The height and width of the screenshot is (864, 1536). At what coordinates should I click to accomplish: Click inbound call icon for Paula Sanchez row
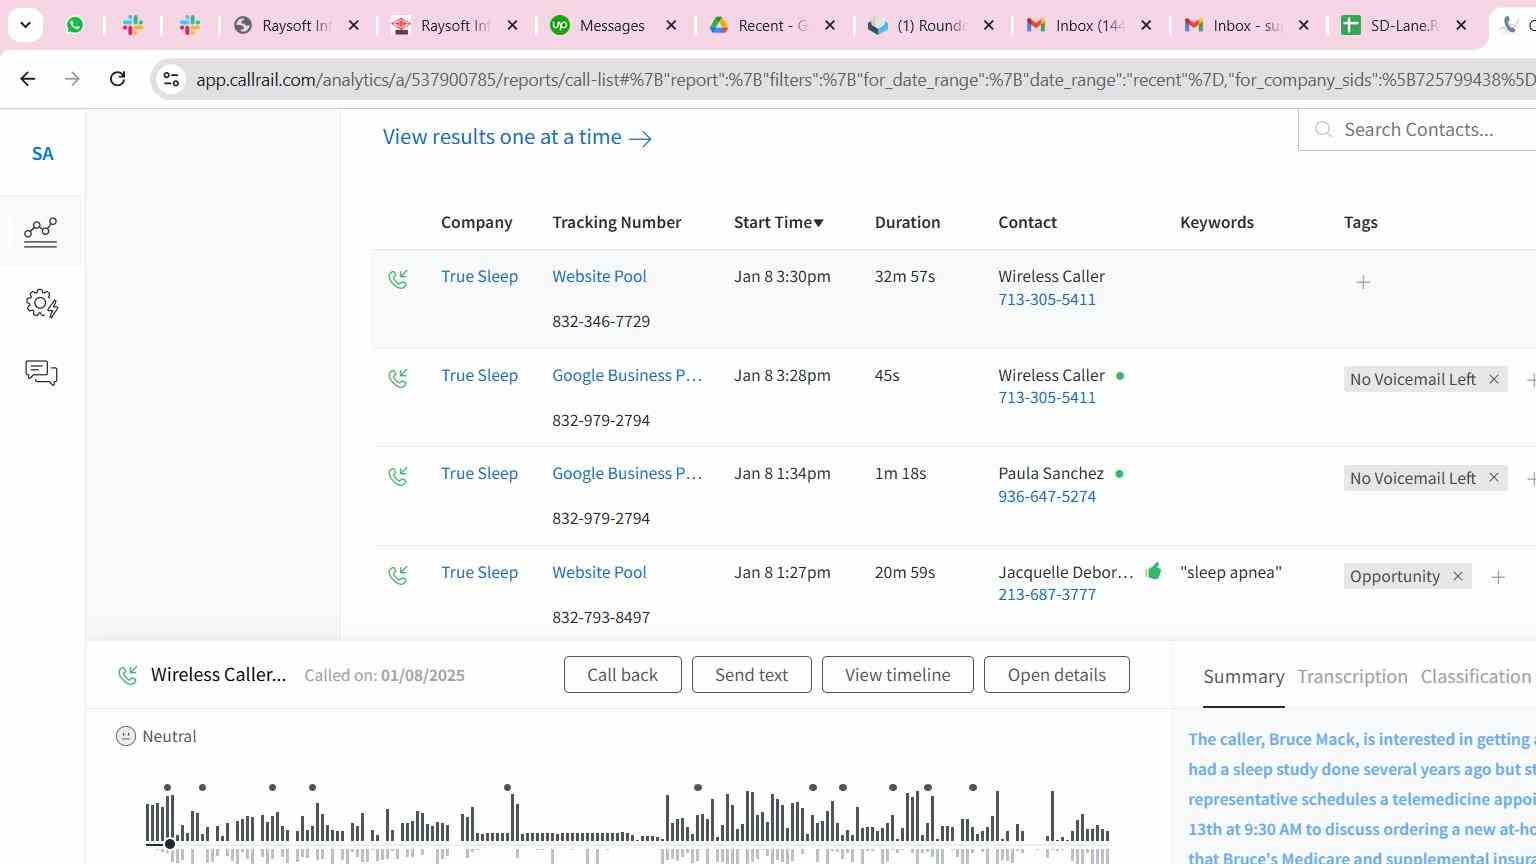coord(398,476)
